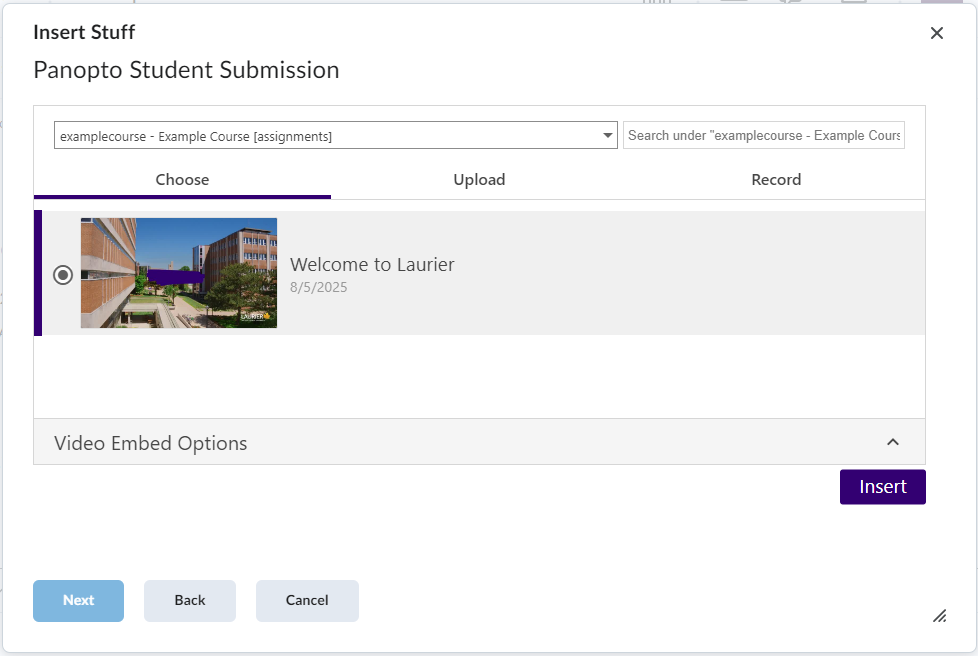
Task: Cancel the Insert Stuff dialog
Action: click(x=307, y=601)
